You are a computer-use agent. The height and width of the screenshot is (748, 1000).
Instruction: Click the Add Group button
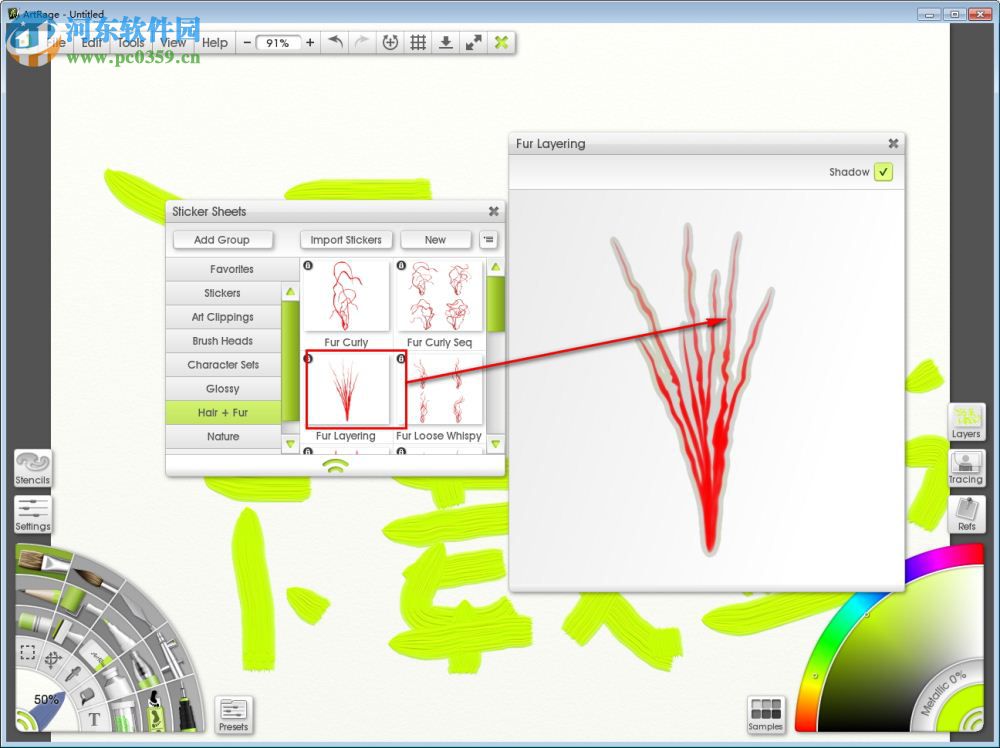point(221,240)
